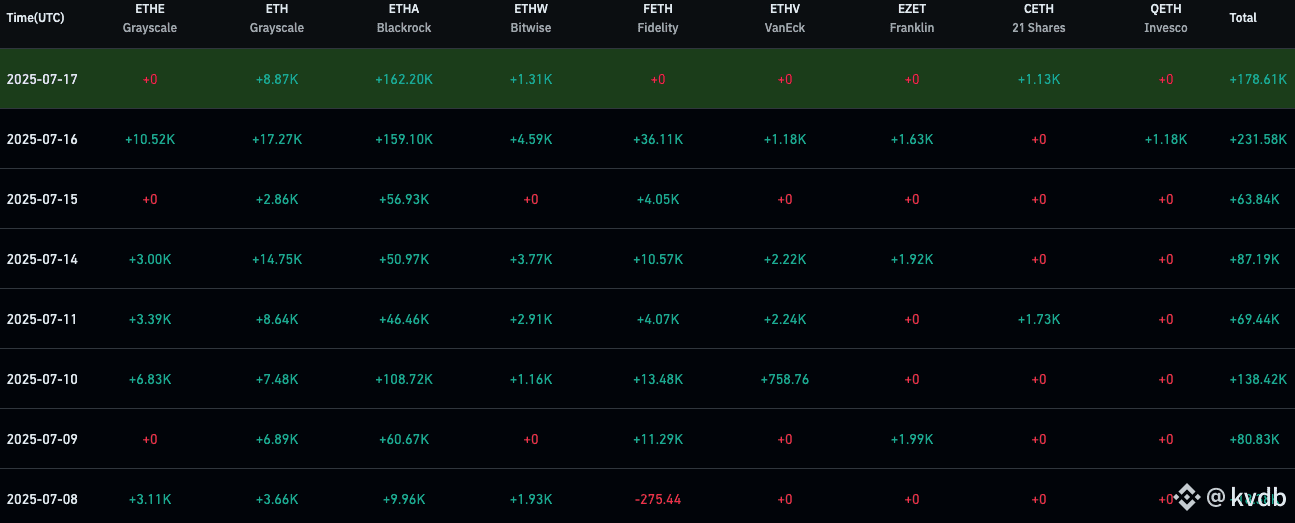The image size is (1295, 523).
Task: Select the 2025-07-16 date cell
Action: (42, 139)
